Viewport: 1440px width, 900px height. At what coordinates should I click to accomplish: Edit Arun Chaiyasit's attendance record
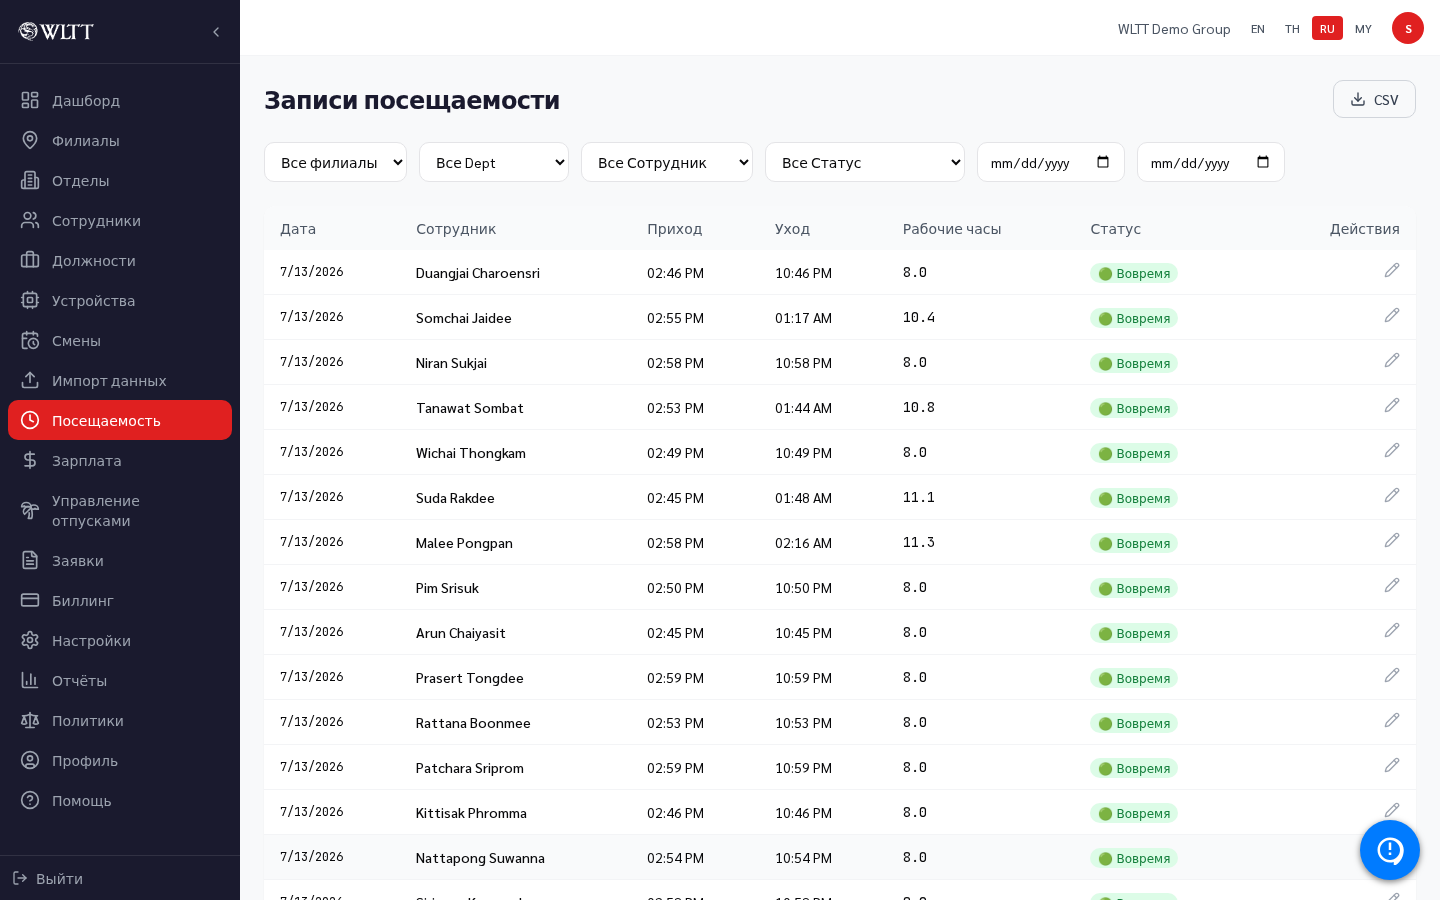coord(1392,630)
